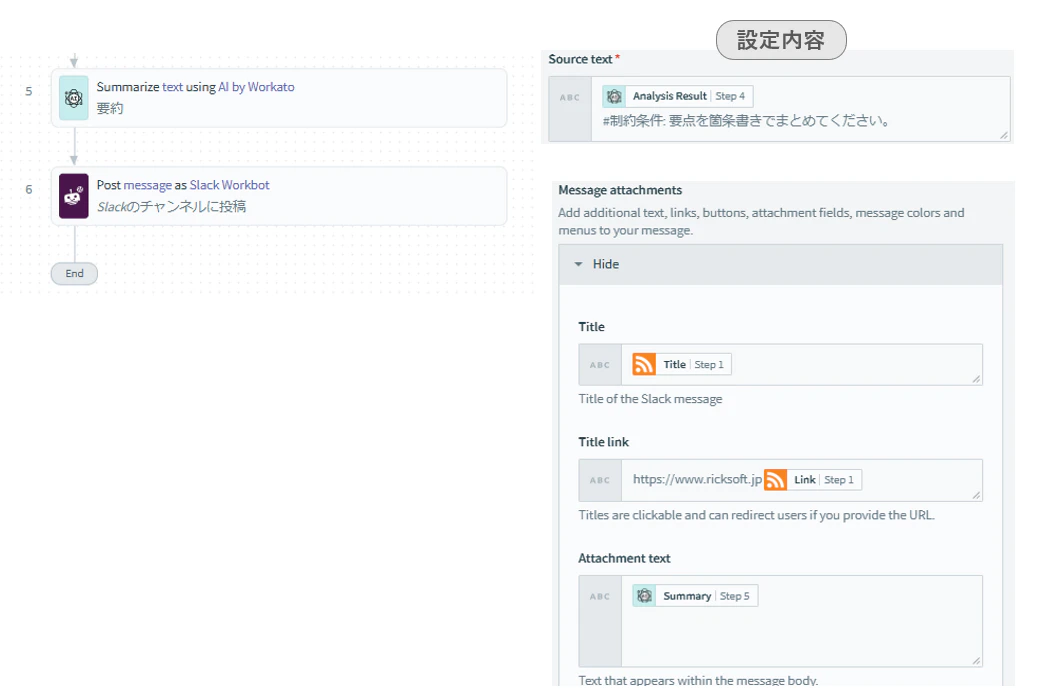The image size is (1041, 692).
Task: Collapse the Hide section of Message attachments
Action: [781, 264]
